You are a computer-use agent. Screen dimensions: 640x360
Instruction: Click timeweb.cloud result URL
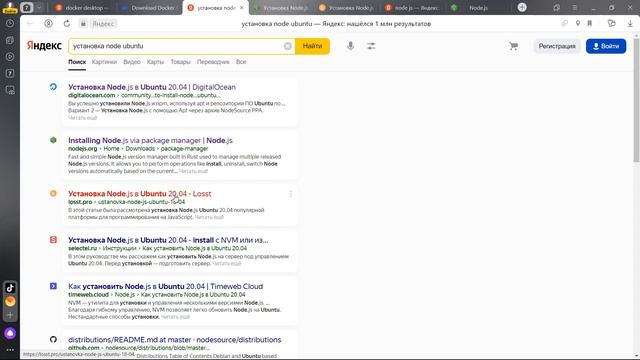pyautogui.click(x=88, y=295)
